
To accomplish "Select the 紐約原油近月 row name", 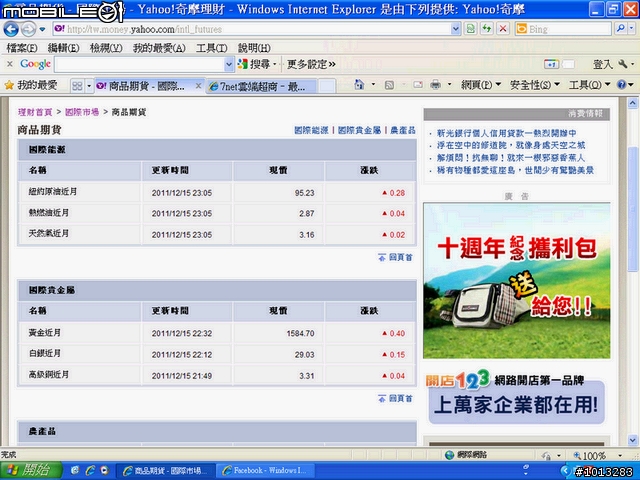I will pos(52,191).
